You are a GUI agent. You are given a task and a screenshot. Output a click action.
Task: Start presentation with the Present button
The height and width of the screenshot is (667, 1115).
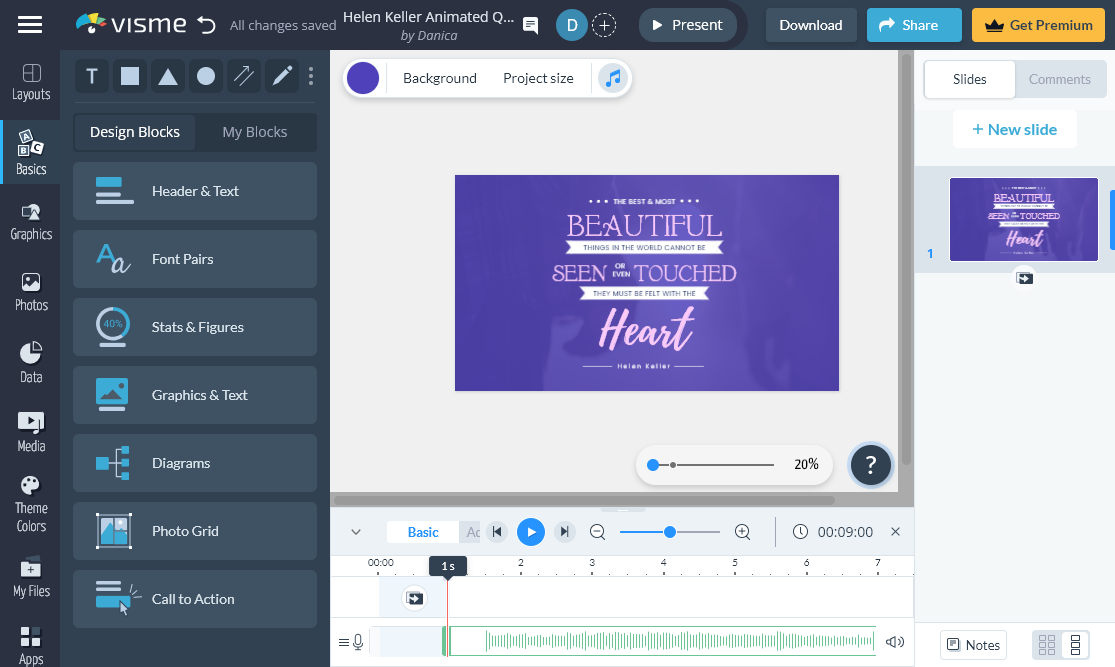tap(687, 25)
